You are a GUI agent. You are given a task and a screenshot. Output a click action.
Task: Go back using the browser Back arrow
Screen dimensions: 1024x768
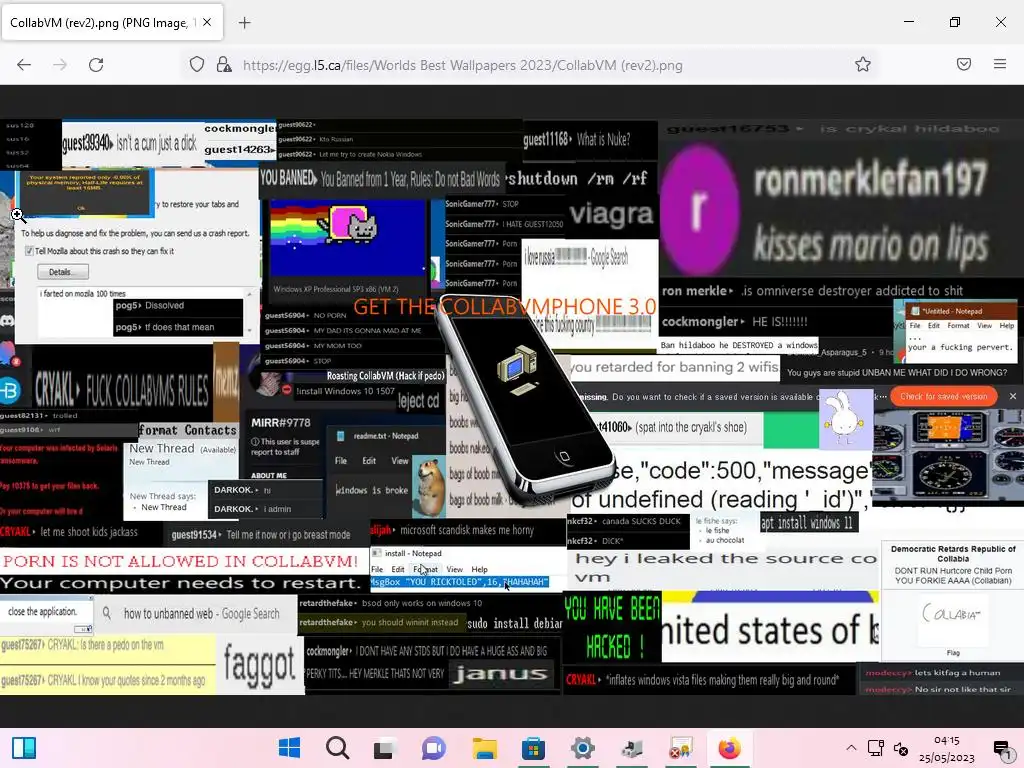pyautogui.click(x=24, y=65)
